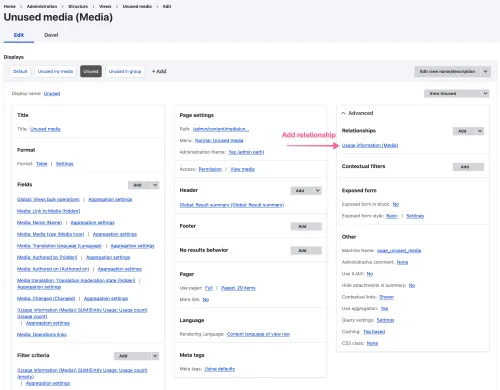The width and height of the screenshot is (500, 390).
Task: Edit Menu Normal: Unused media link
Action: coord(219,140)
